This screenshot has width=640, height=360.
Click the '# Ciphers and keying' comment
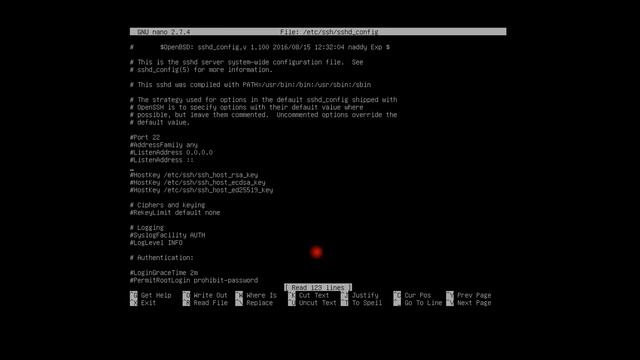point(167,205)
